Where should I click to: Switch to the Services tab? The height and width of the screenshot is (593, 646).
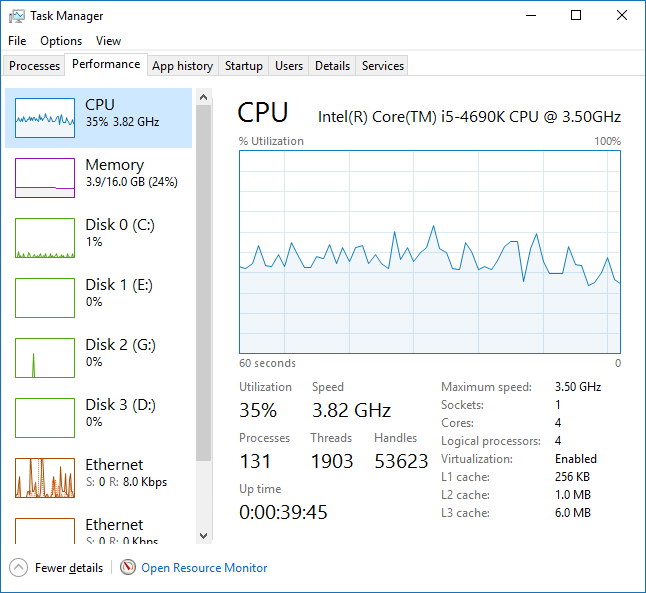[382, 66]
